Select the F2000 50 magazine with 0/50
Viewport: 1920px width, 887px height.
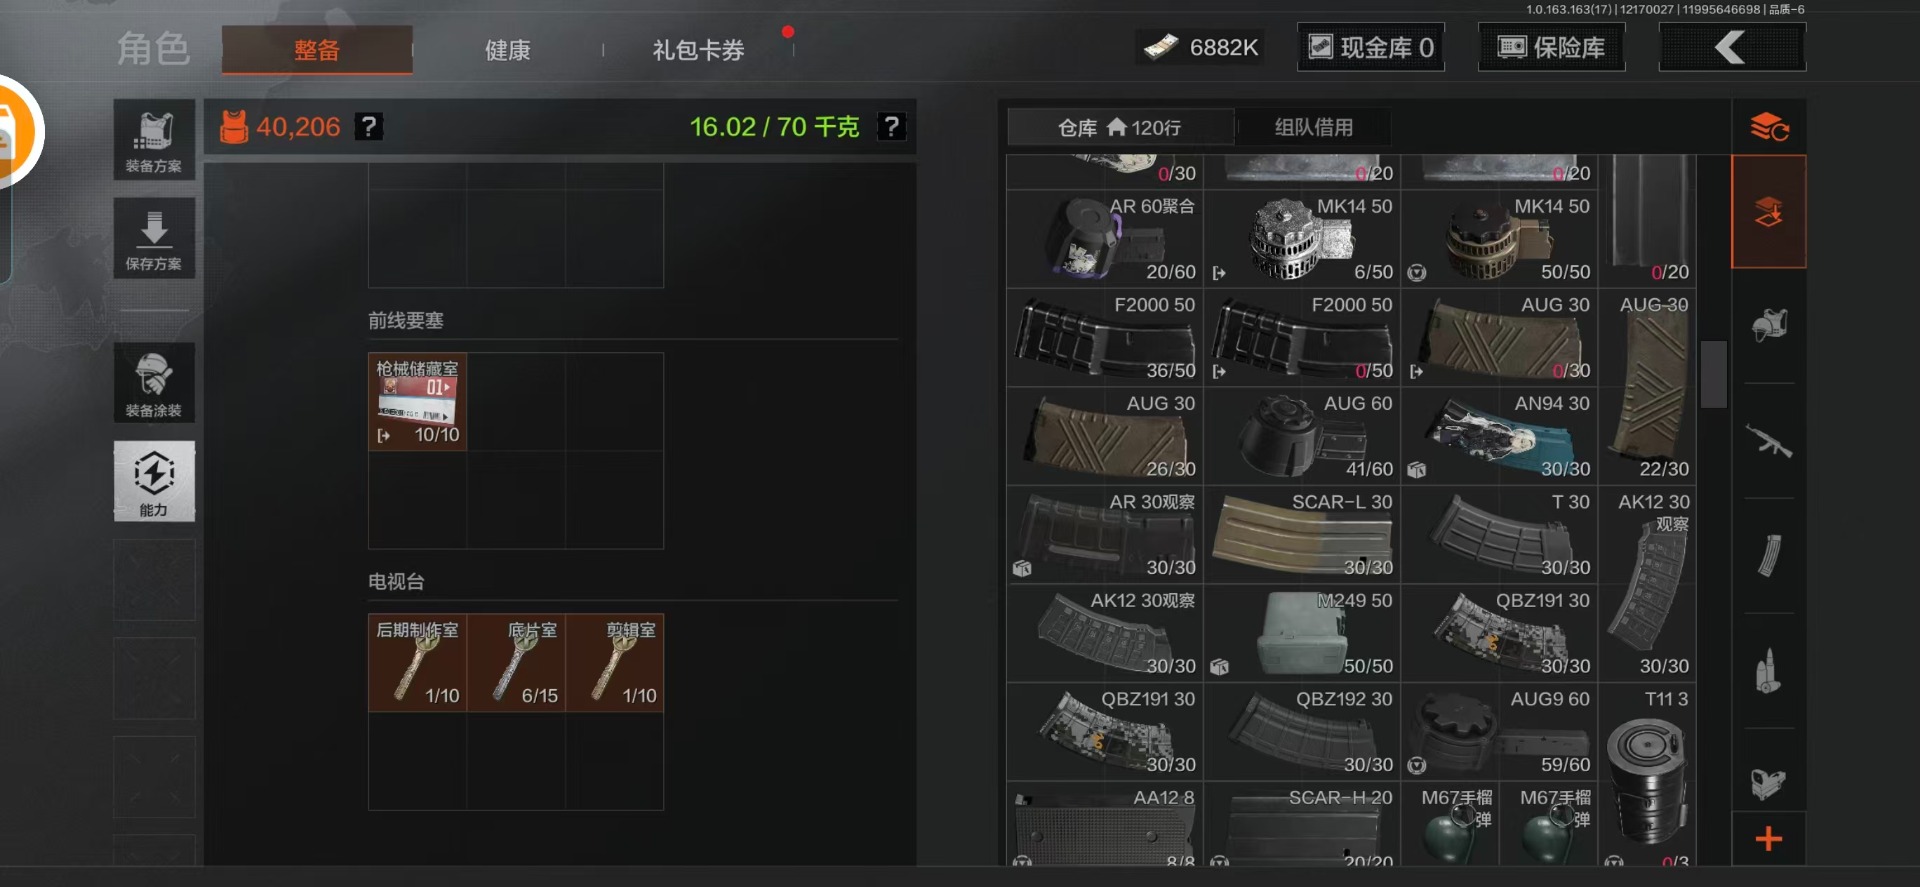point(1302,338)
